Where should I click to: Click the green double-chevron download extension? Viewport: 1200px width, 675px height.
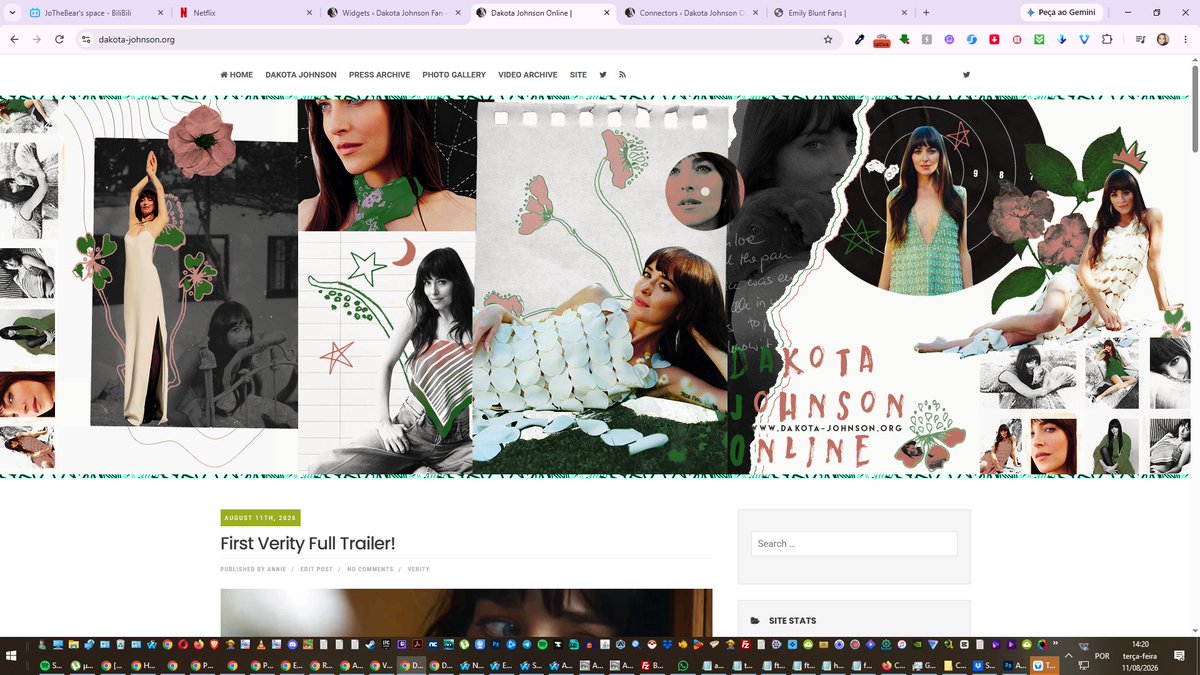coord(1039,39)
